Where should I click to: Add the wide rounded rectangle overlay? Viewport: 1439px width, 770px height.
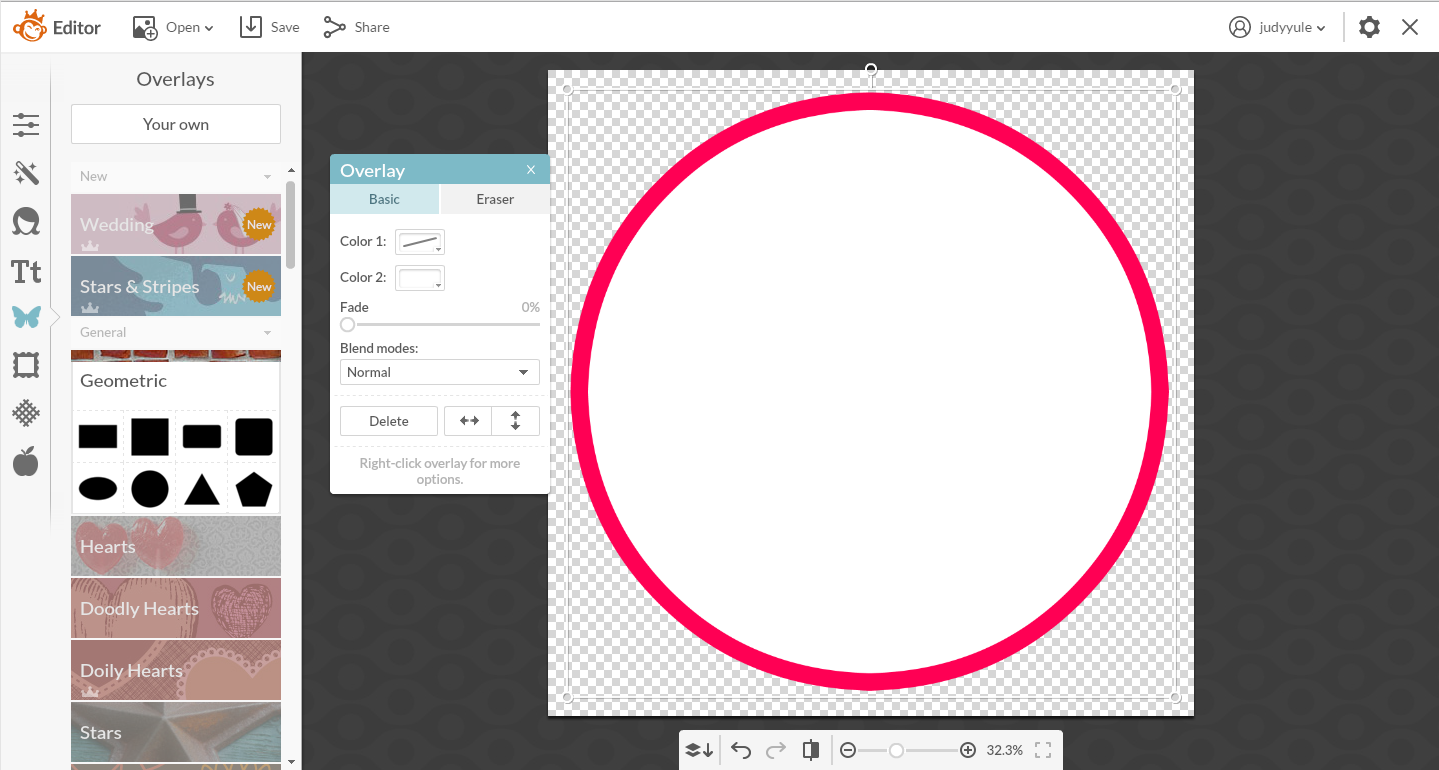tap(202, 437)
